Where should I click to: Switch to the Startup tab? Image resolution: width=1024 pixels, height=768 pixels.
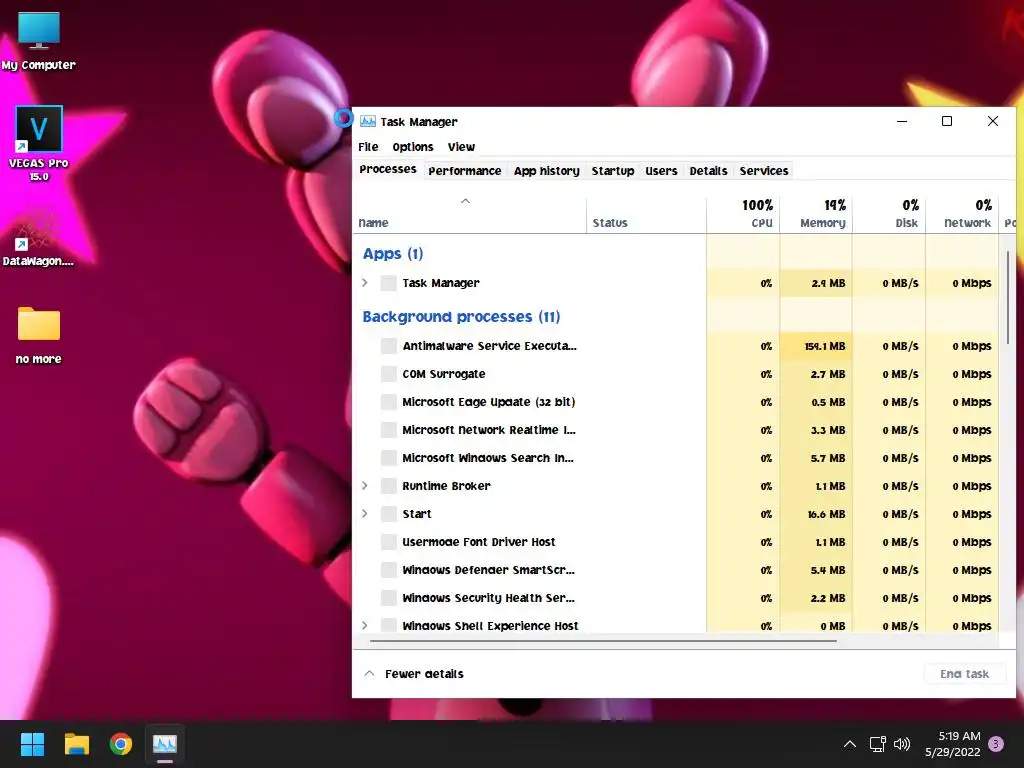tap(613, 171)
